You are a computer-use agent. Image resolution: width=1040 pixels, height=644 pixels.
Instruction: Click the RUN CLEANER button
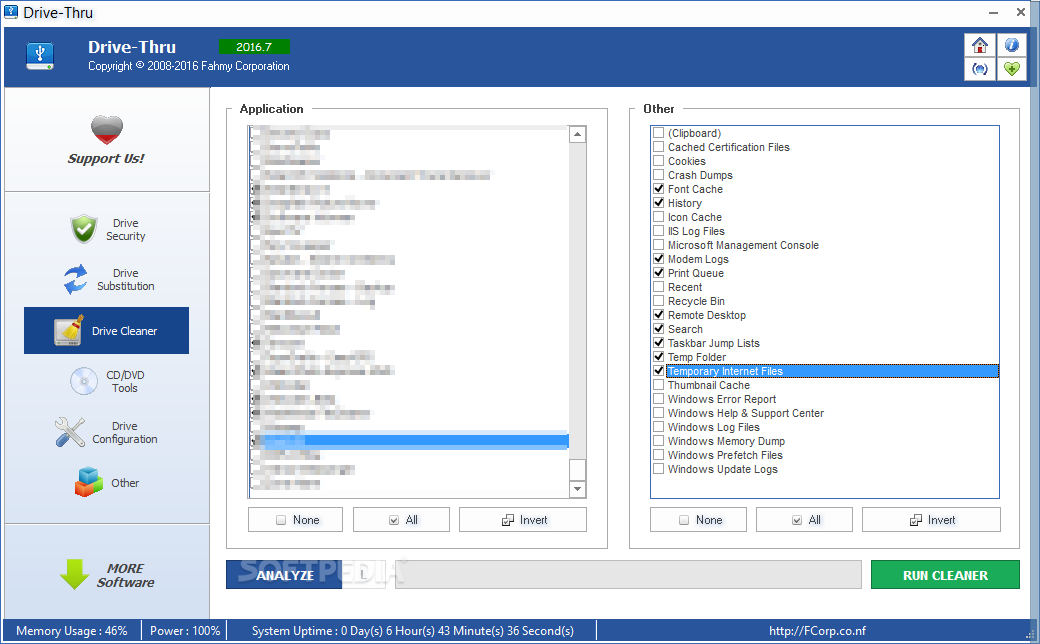[x=945, y=574]
